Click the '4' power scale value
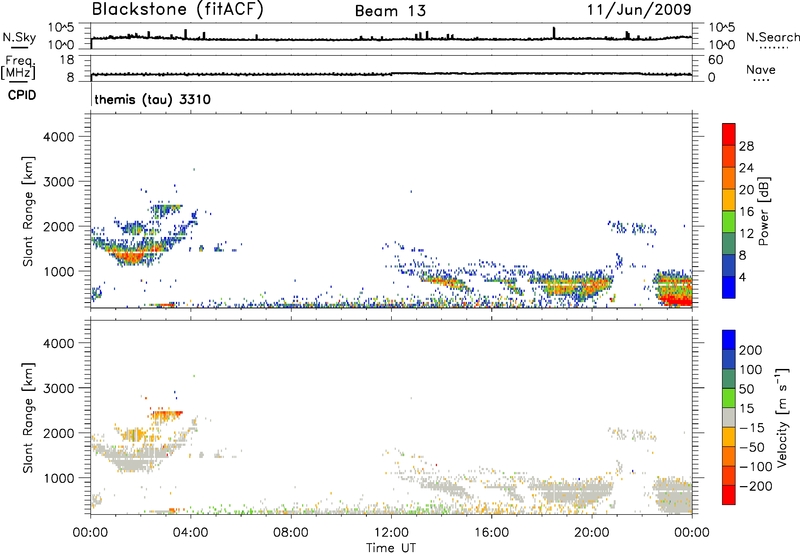 coord(743,277)
